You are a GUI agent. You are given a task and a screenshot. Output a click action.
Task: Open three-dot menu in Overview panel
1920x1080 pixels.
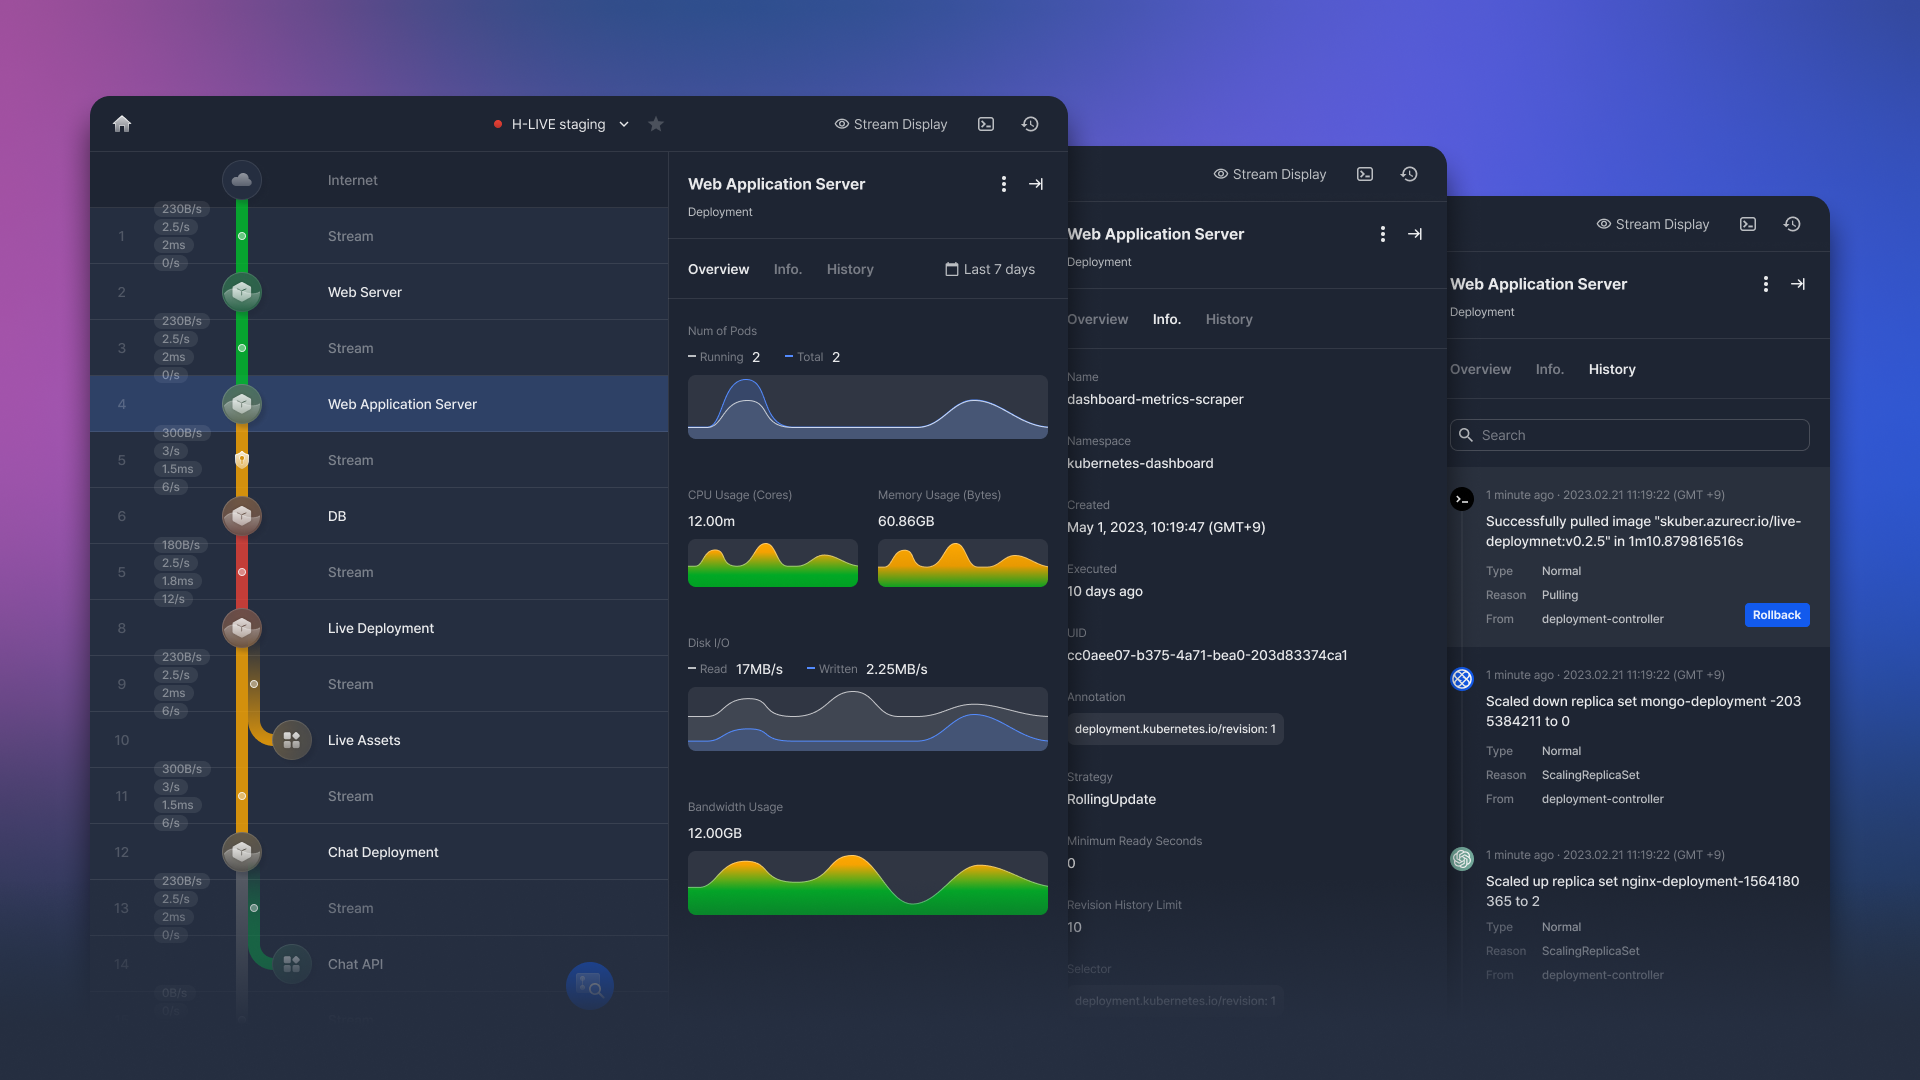1004,184
